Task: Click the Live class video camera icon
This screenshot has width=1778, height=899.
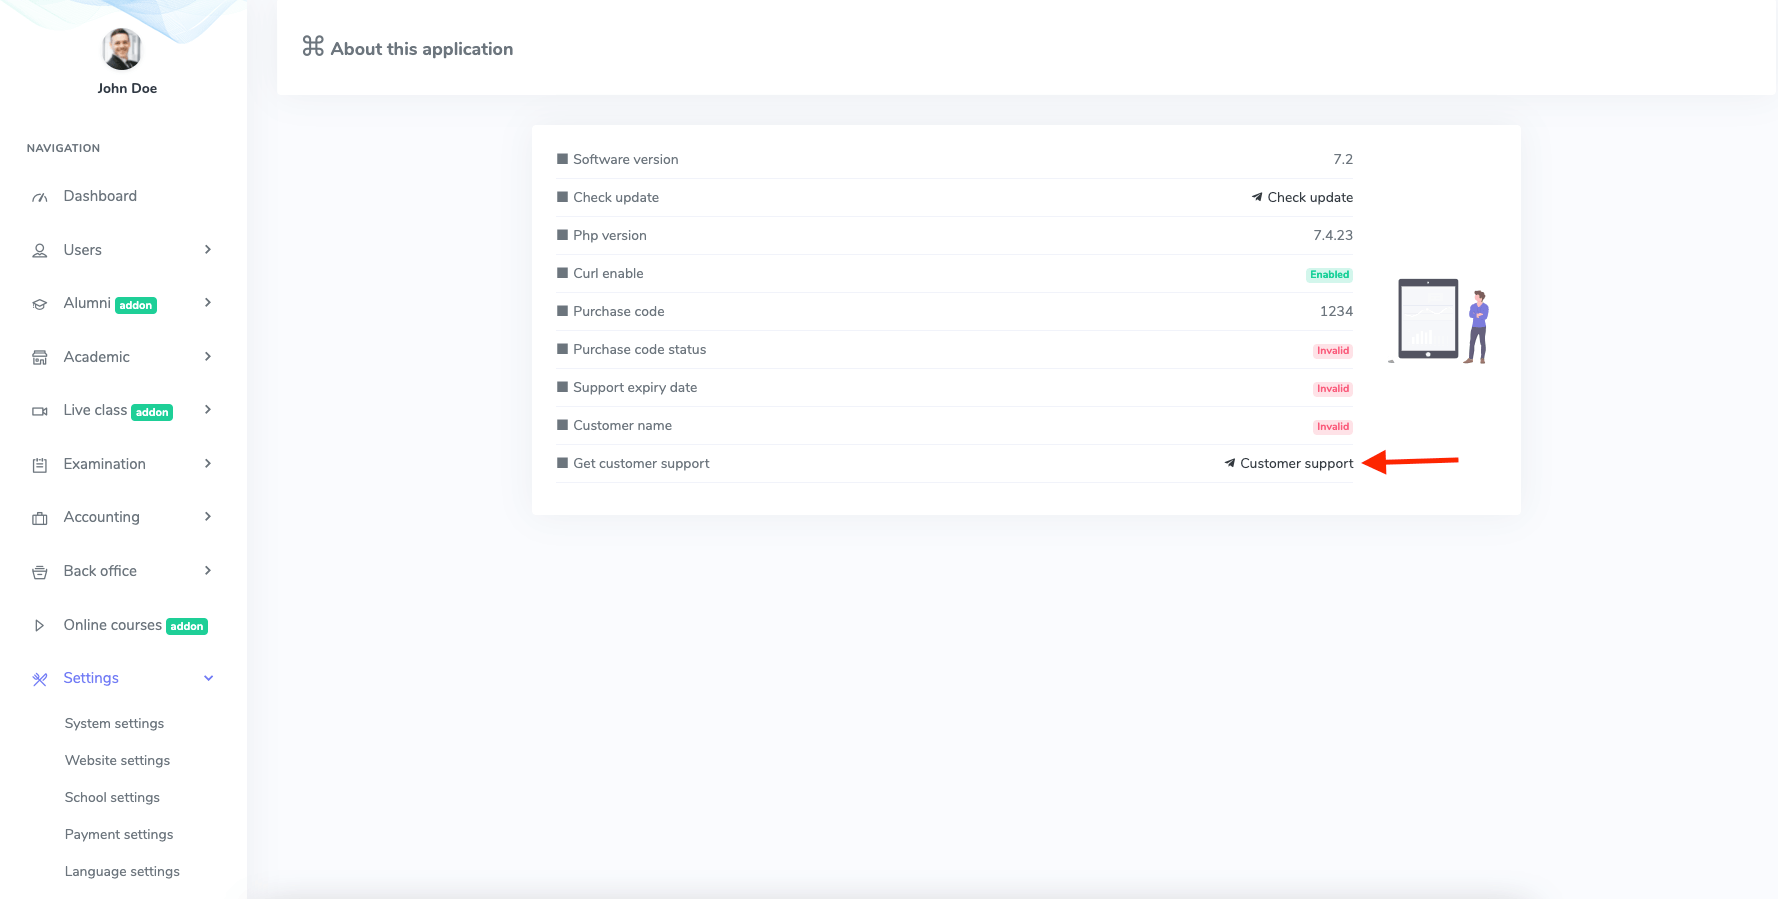Action: pos(40,411)
